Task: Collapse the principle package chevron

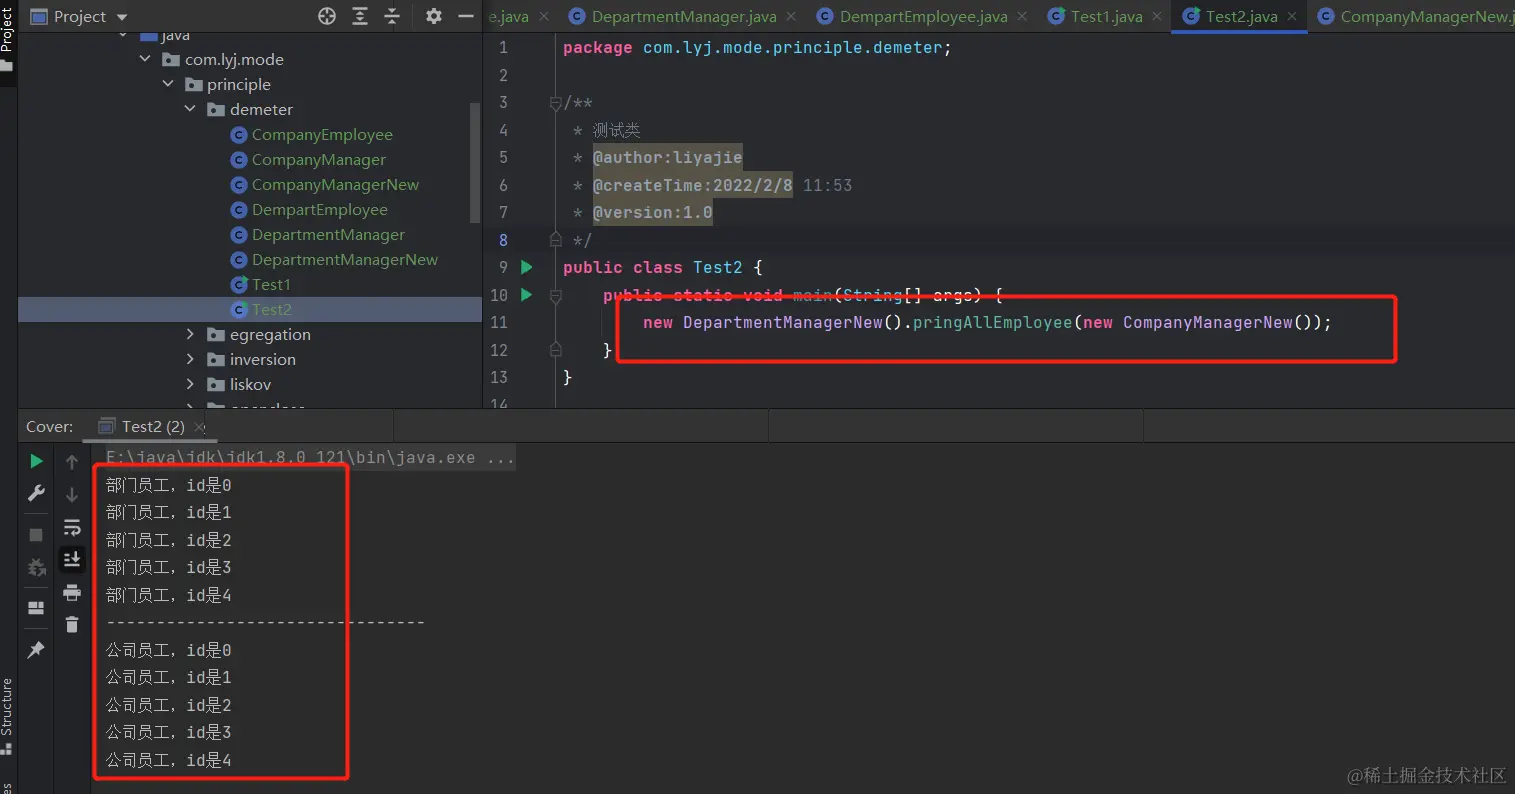Action: coord(167,84)
